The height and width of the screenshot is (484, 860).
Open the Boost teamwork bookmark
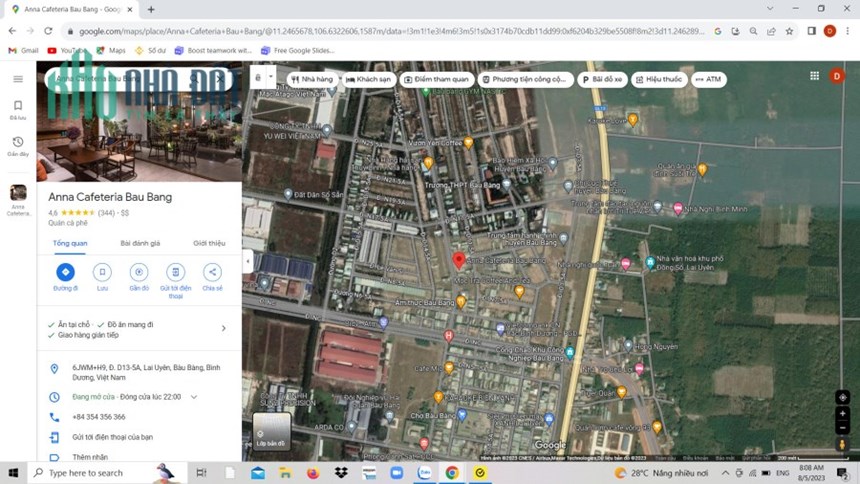coord(213,50)
